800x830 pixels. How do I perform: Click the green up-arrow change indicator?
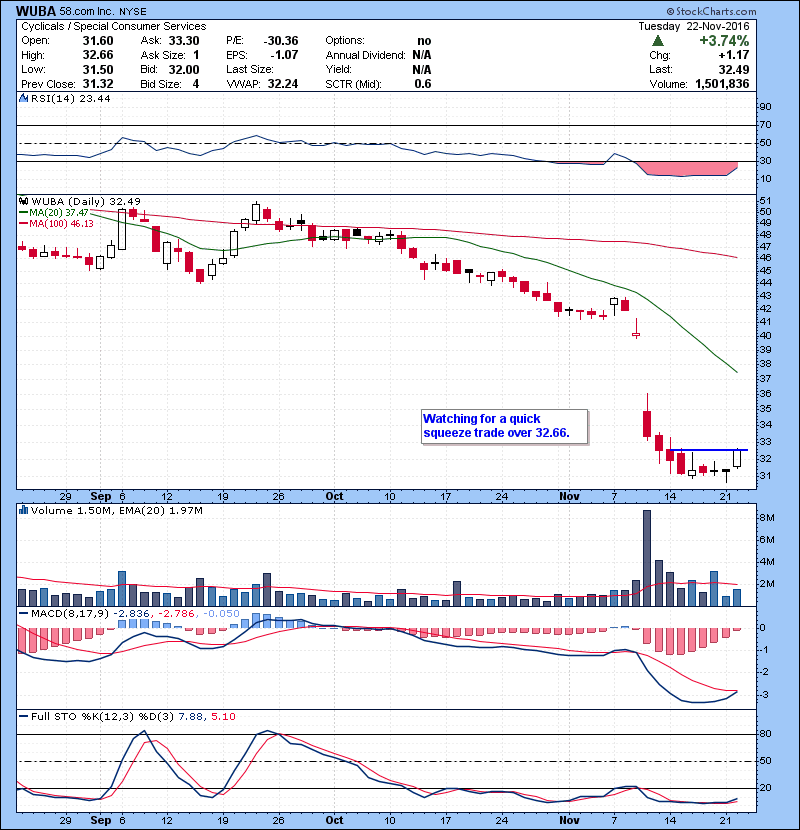click(655, 41)
